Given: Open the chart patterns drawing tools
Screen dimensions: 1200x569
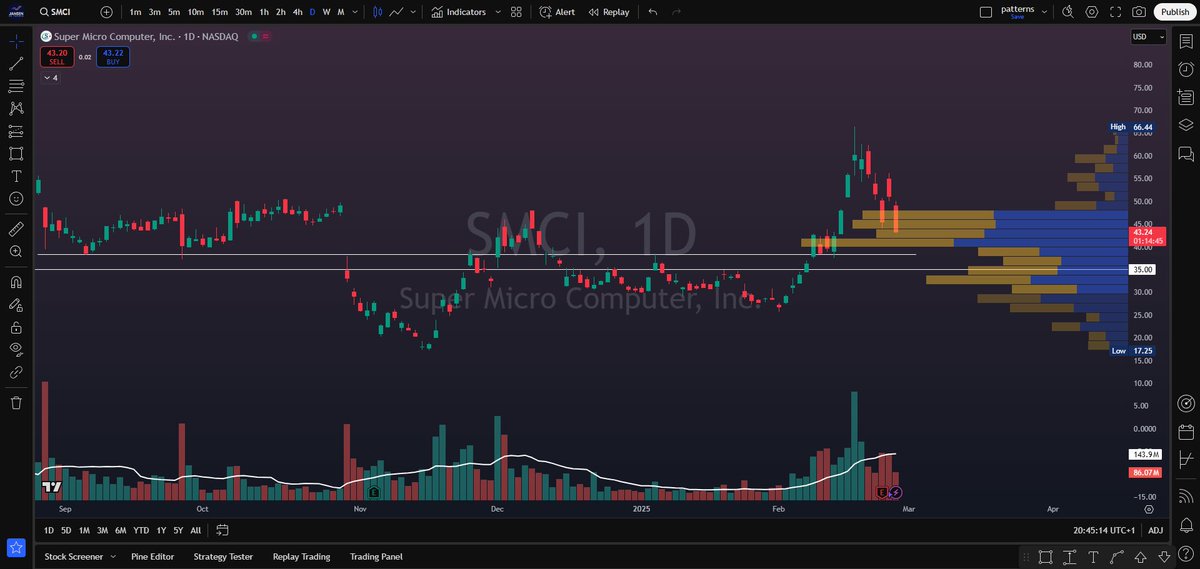Looking at the screenshot, I should (x=16, y=108).
